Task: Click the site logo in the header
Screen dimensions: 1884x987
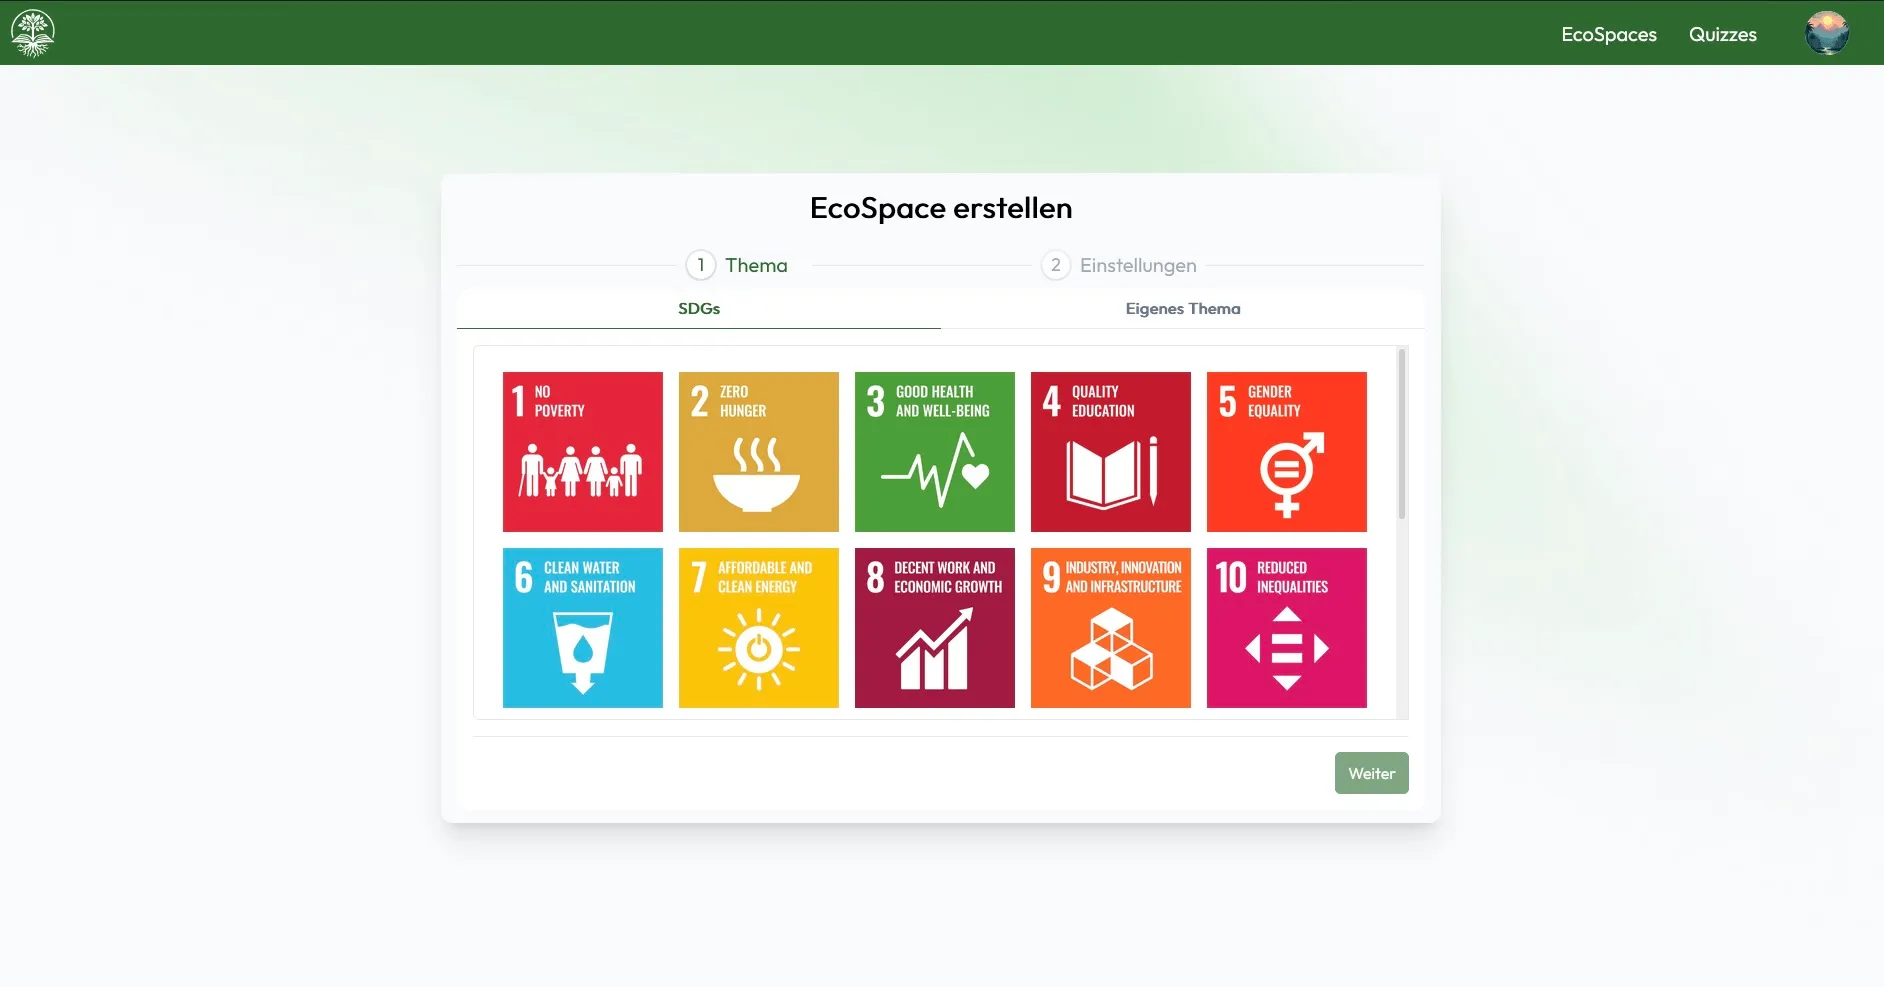Action: pyautogui.click(x=31, y=32)
